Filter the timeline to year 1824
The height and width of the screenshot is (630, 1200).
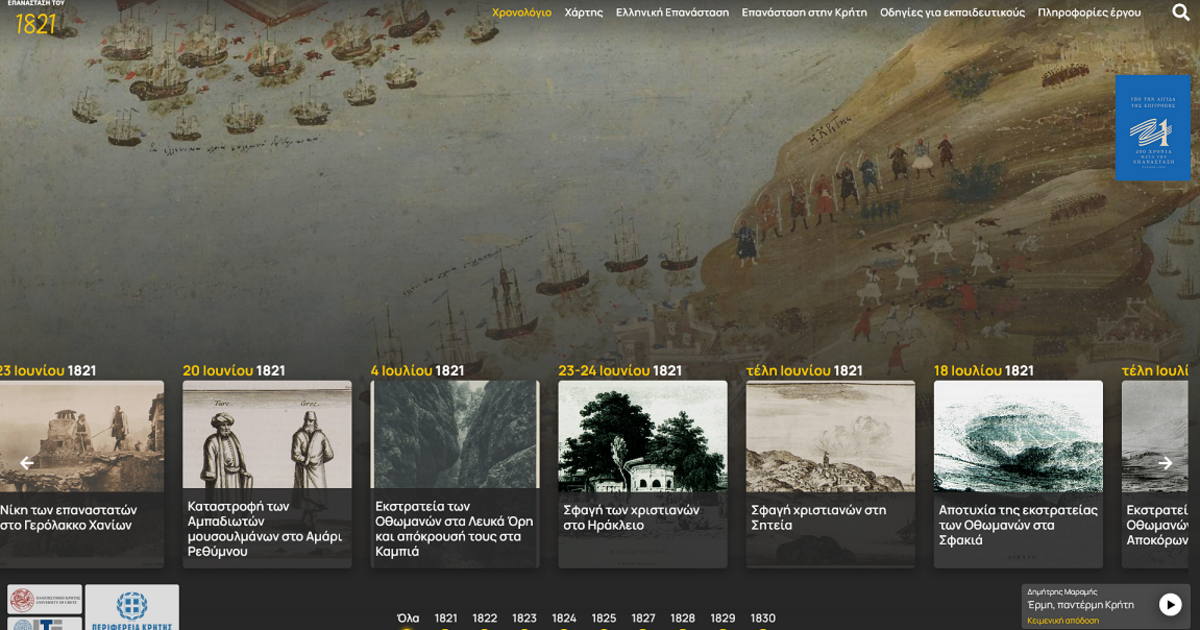(x=564, y=618)
